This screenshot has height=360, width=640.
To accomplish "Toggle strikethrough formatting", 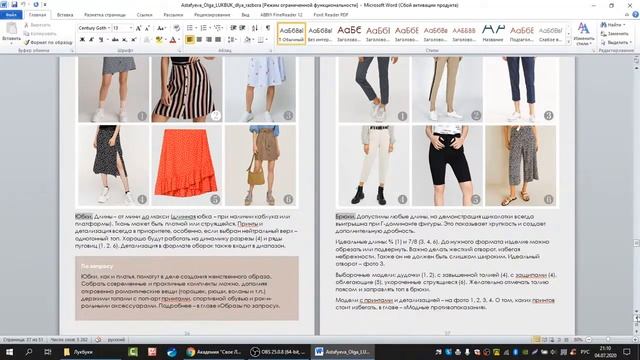I will [115, 40].
